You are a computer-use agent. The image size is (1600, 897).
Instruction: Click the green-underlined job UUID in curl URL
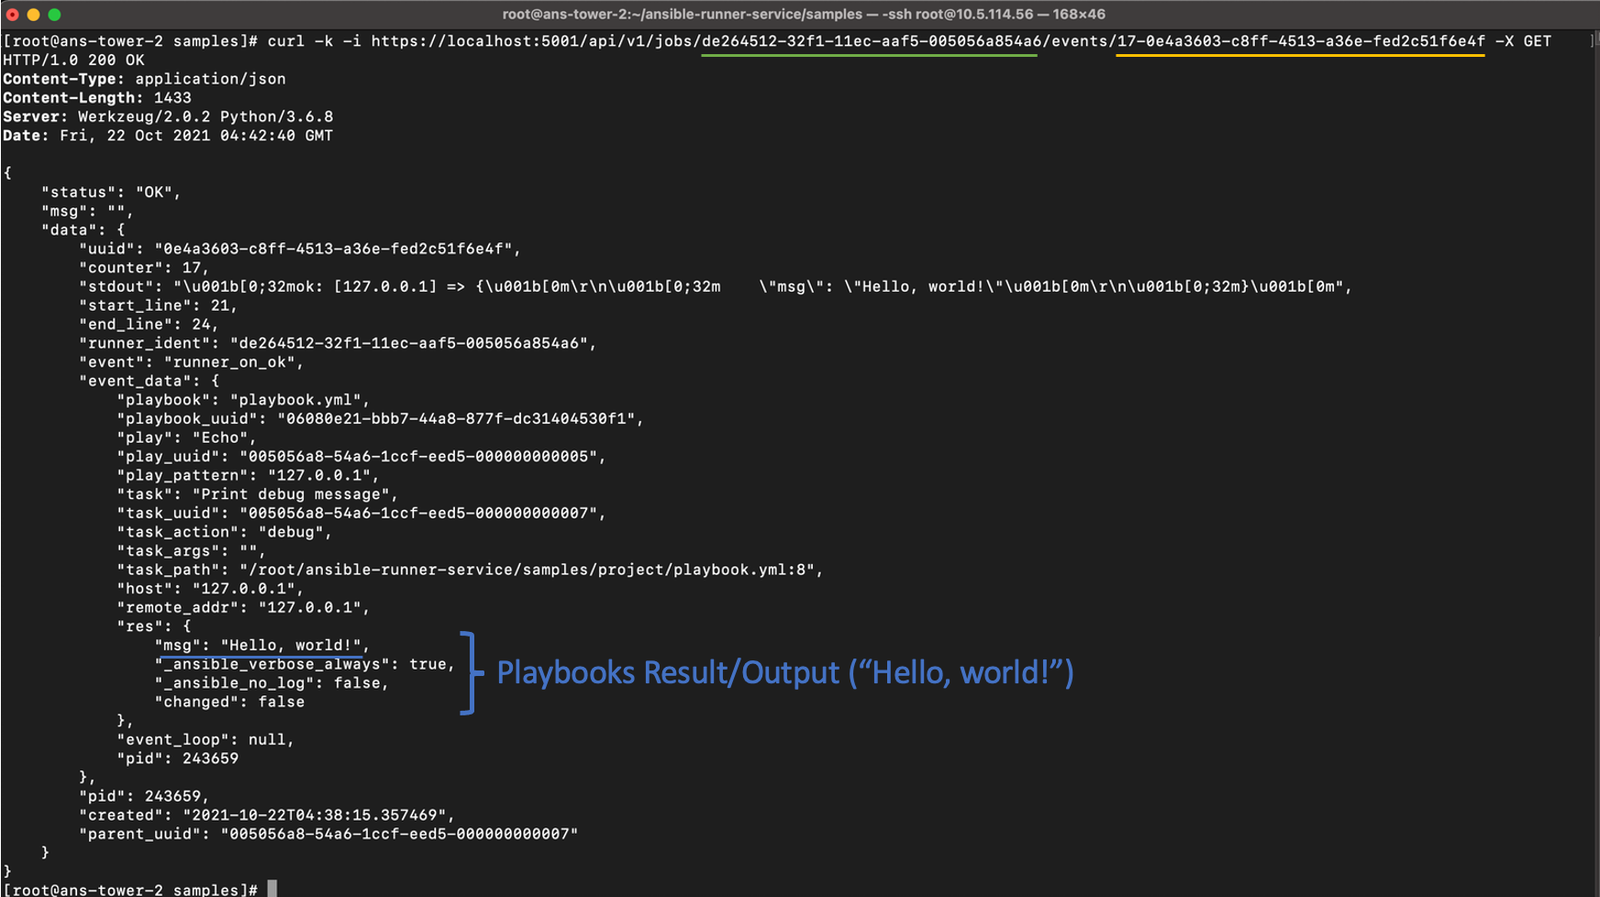click(x=869, y=41)
